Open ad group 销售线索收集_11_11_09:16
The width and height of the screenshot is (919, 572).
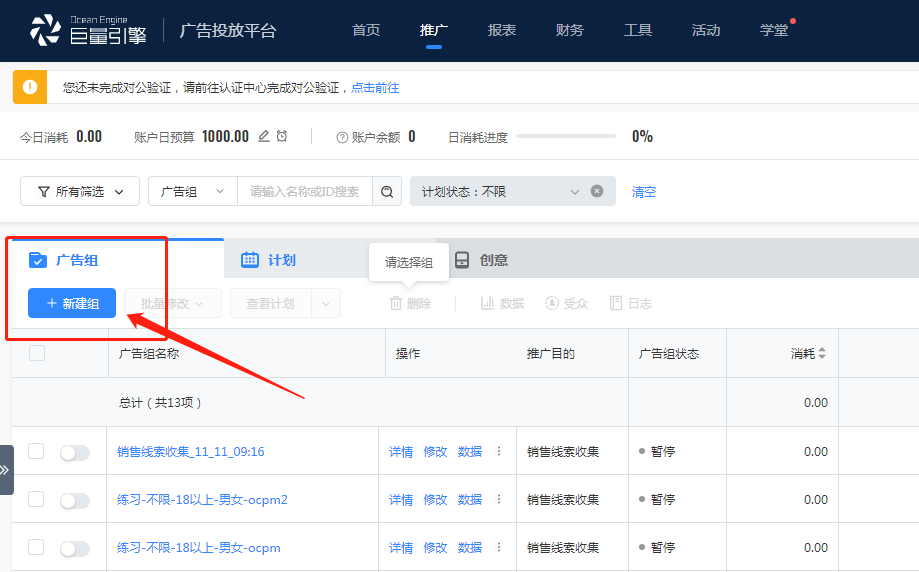pyautogui.click(x=190, y=452)
